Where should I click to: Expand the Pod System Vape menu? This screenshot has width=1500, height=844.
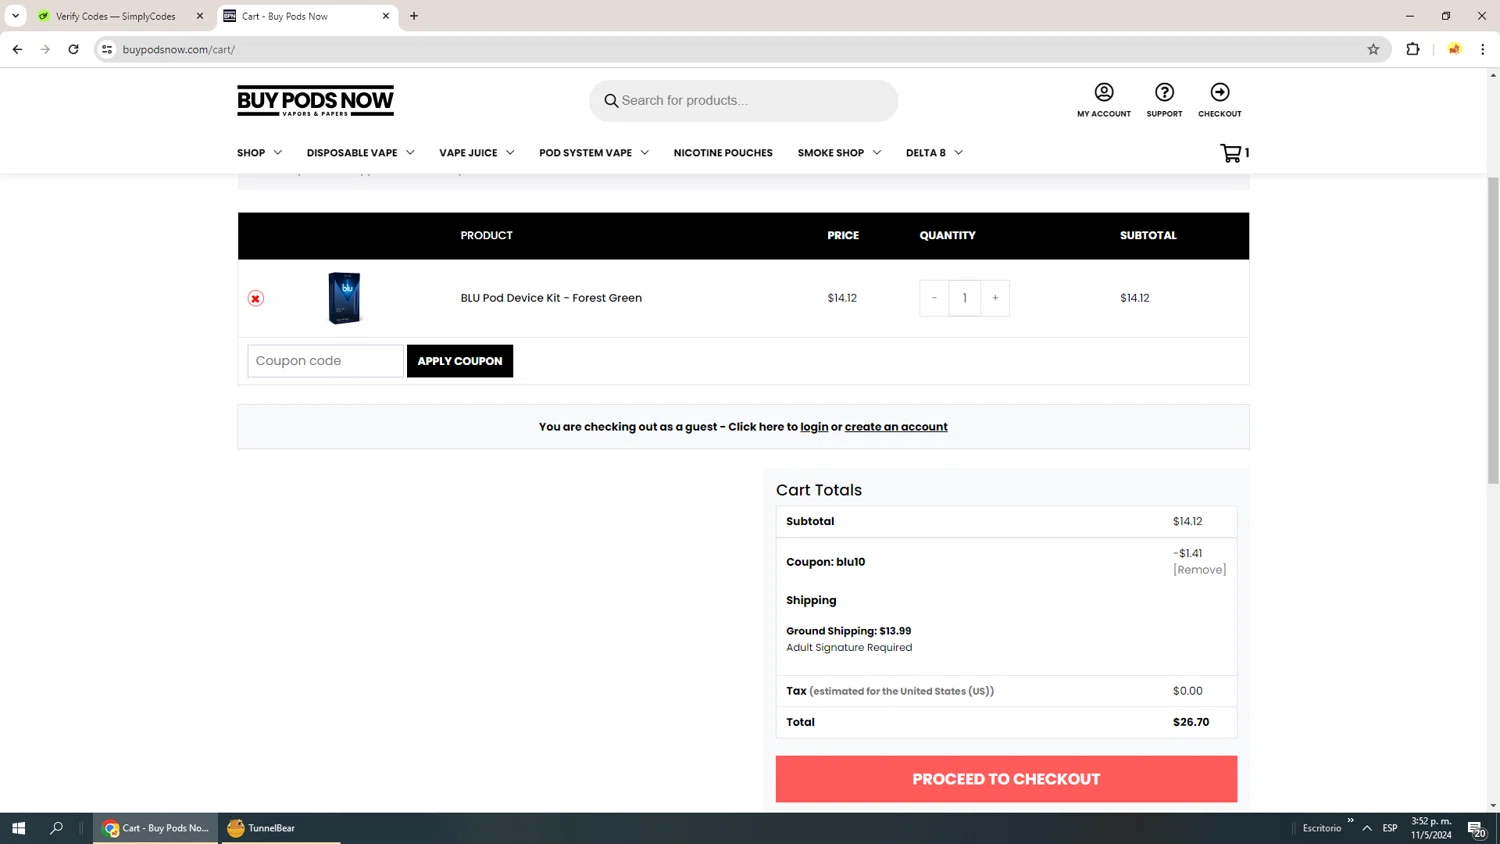pos(594,153)
